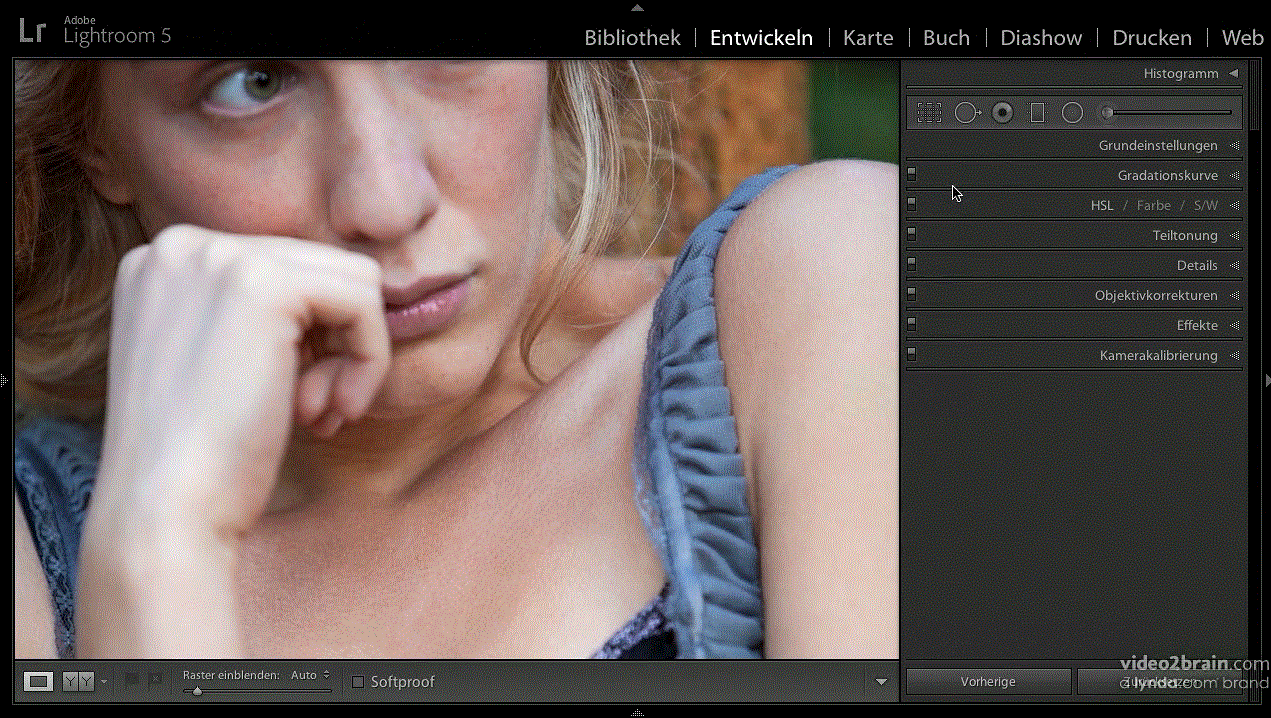
Task: Click the Histogramm panel title
Action: pos(1181,74)
